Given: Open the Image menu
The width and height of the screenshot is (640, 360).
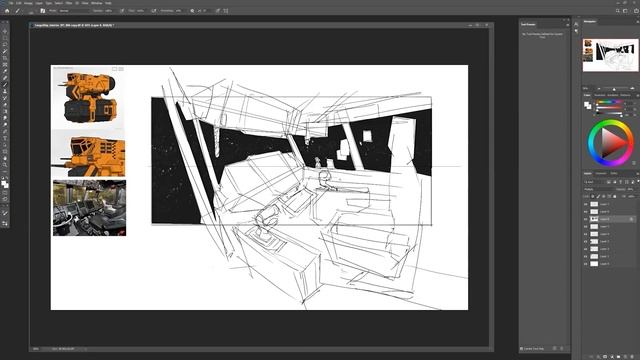Looking at the screenshot, I should (x=28, y=3).
